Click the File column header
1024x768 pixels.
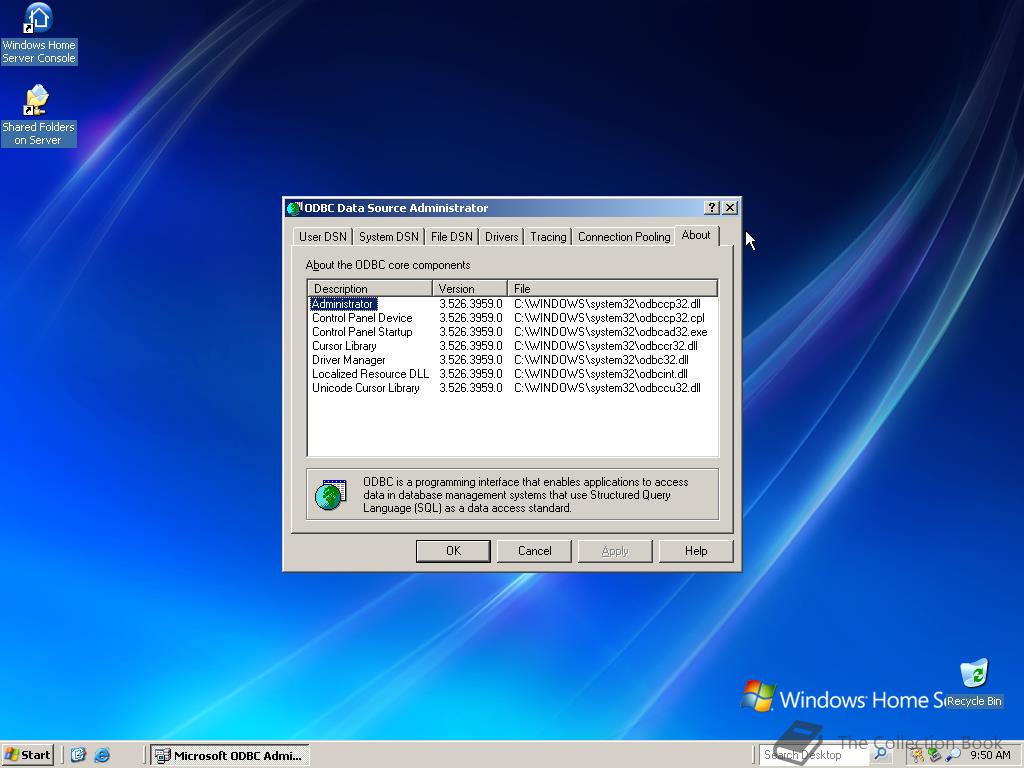[613, 288]
